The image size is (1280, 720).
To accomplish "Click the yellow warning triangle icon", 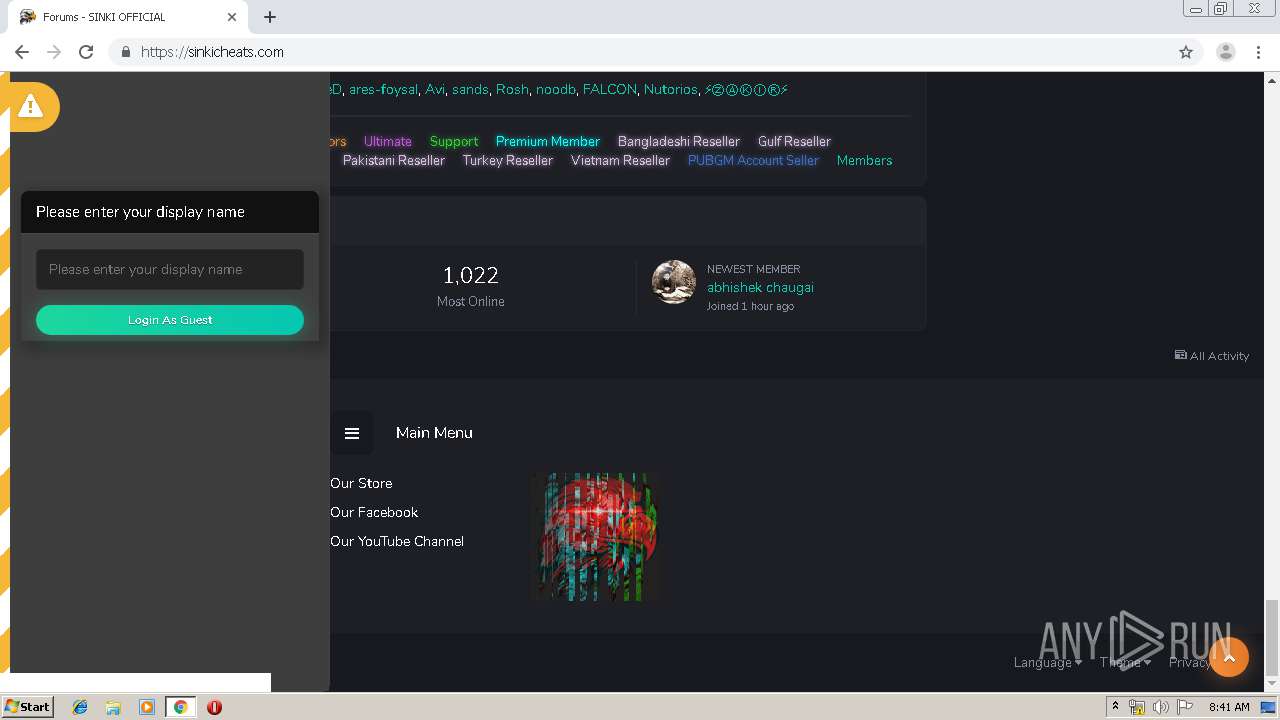I will click(x=30, y=106).
